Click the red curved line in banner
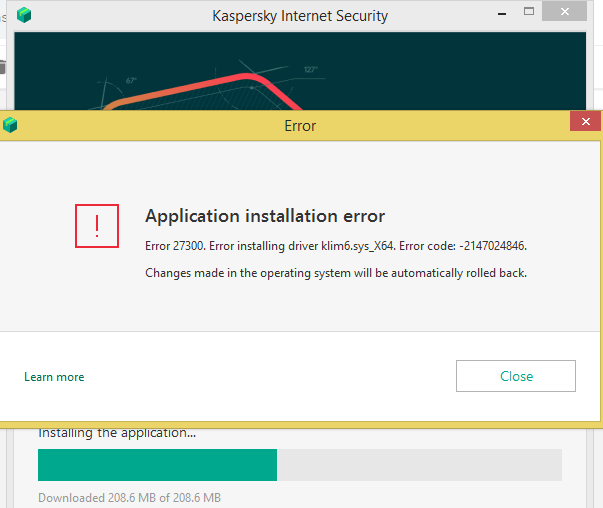This screenshot has height=508, width=603. click(205, 87)
